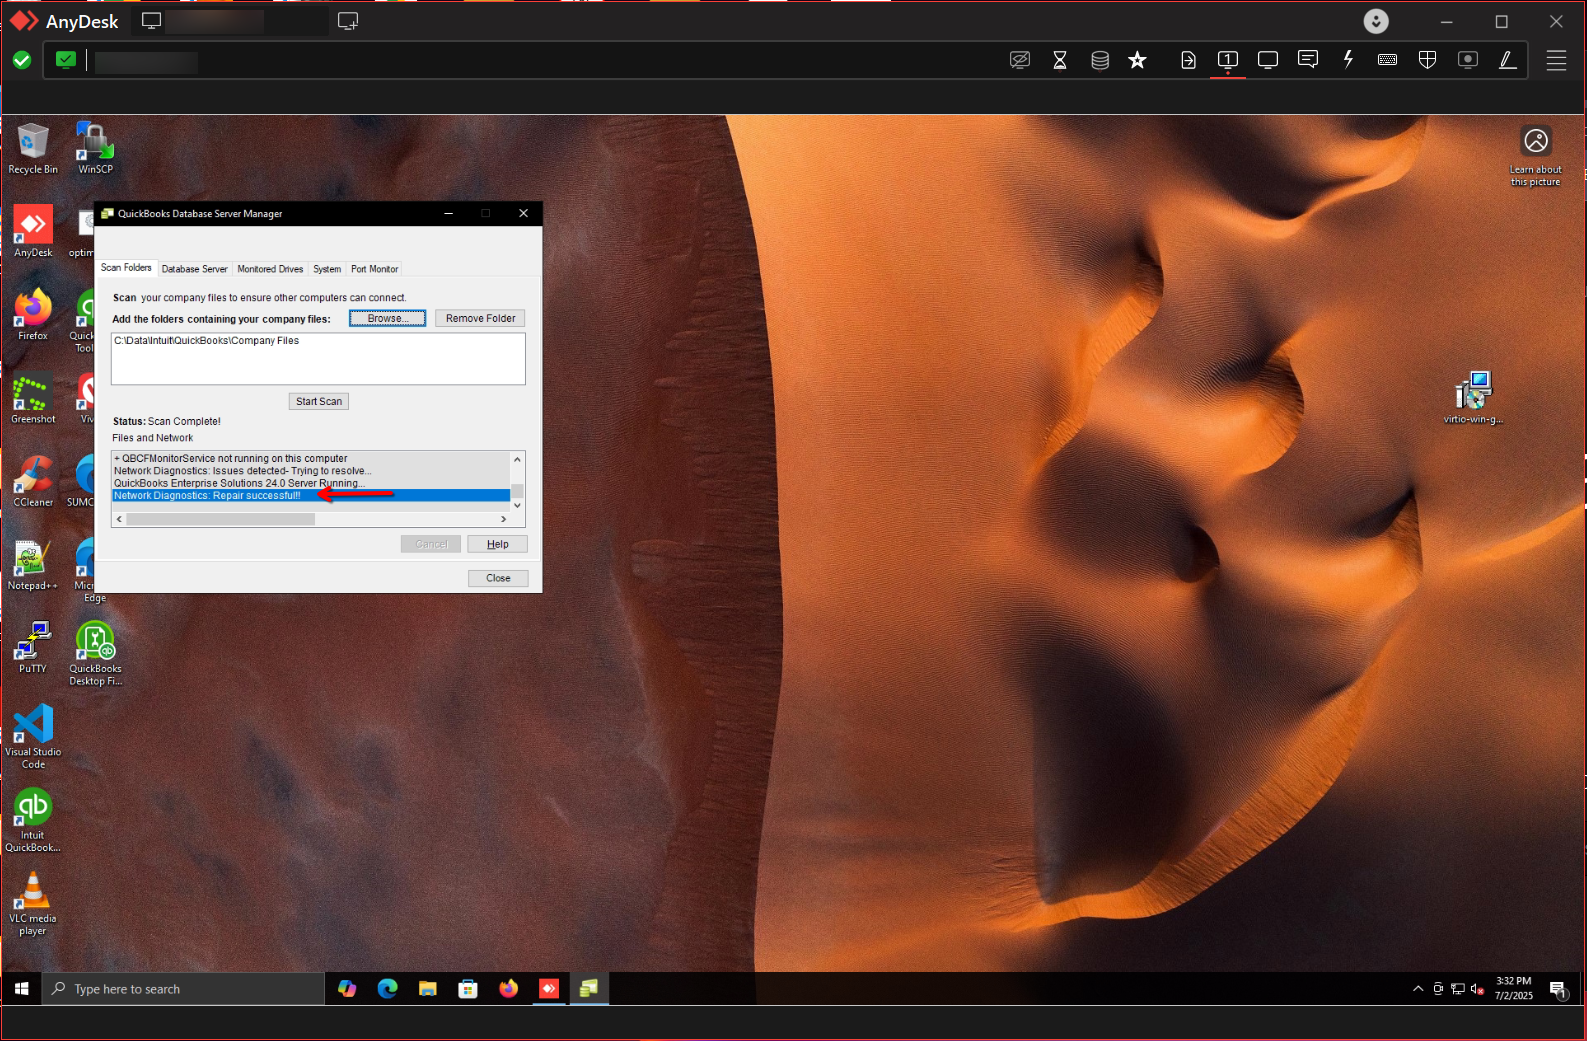The height and width of the screenshot is (1041, 1587).
Task: Click the star favorites icon
Action: click(1137, 60)
